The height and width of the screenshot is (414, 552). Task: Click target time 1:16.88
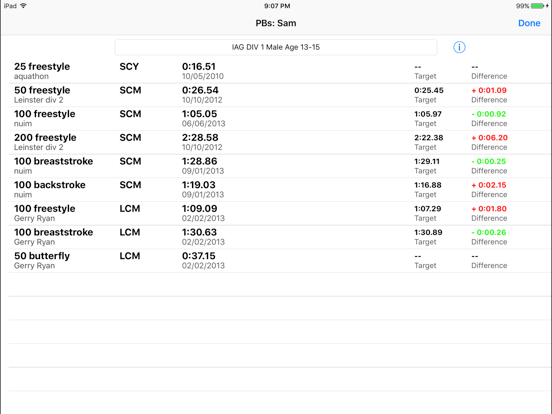[428, 184]
